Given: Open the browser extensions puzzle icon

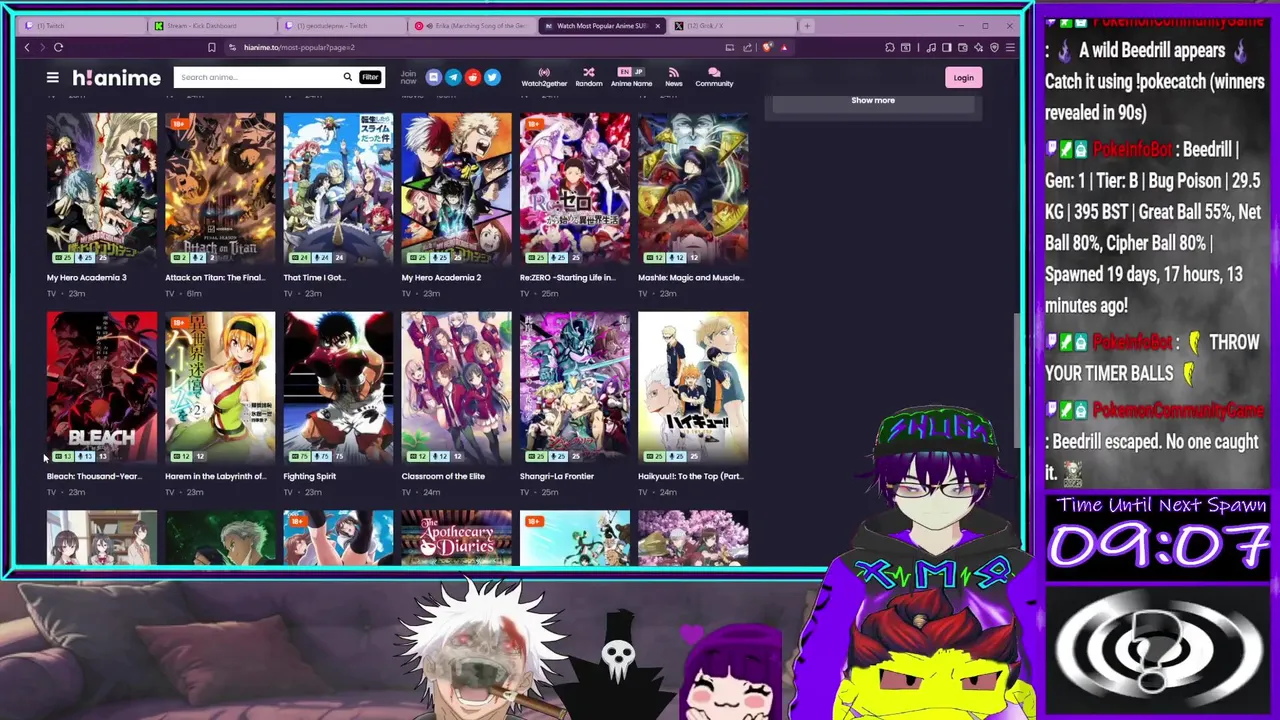Looking at the screenshot, I should (890, 47).
